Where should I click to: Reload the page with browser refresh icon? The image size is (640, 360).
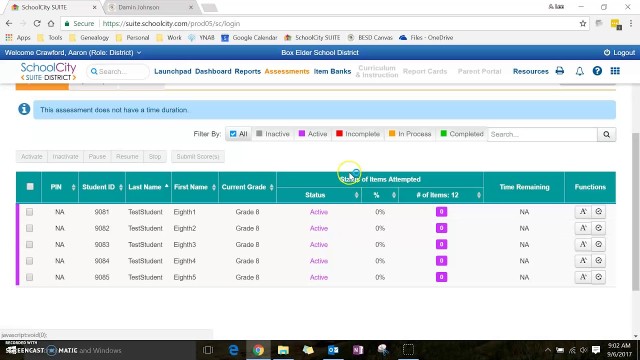(37, 23)
